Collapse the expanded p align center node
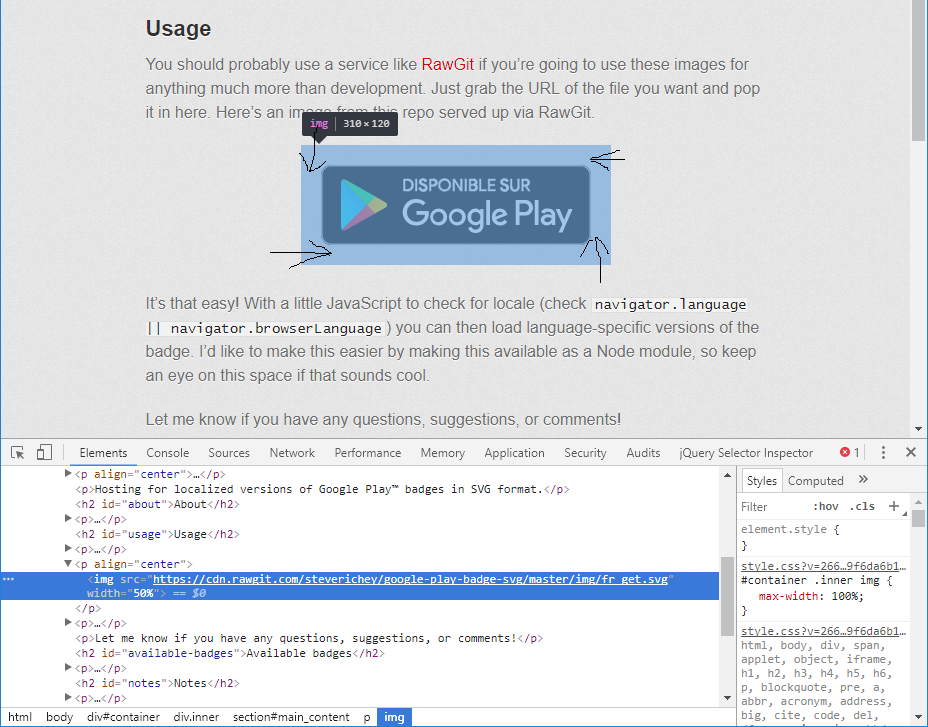 [x=68, y=564]
